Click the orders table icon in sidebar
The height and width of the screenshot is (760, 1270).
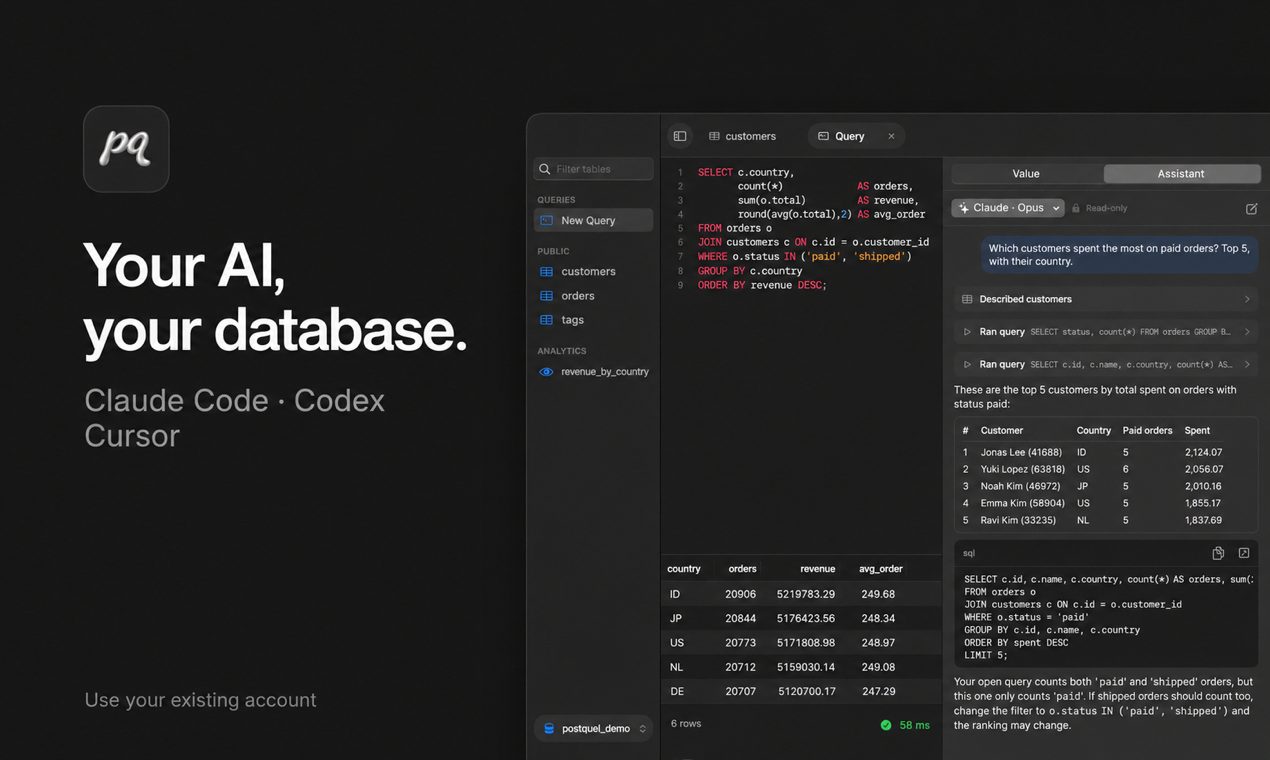coord(546,296)
